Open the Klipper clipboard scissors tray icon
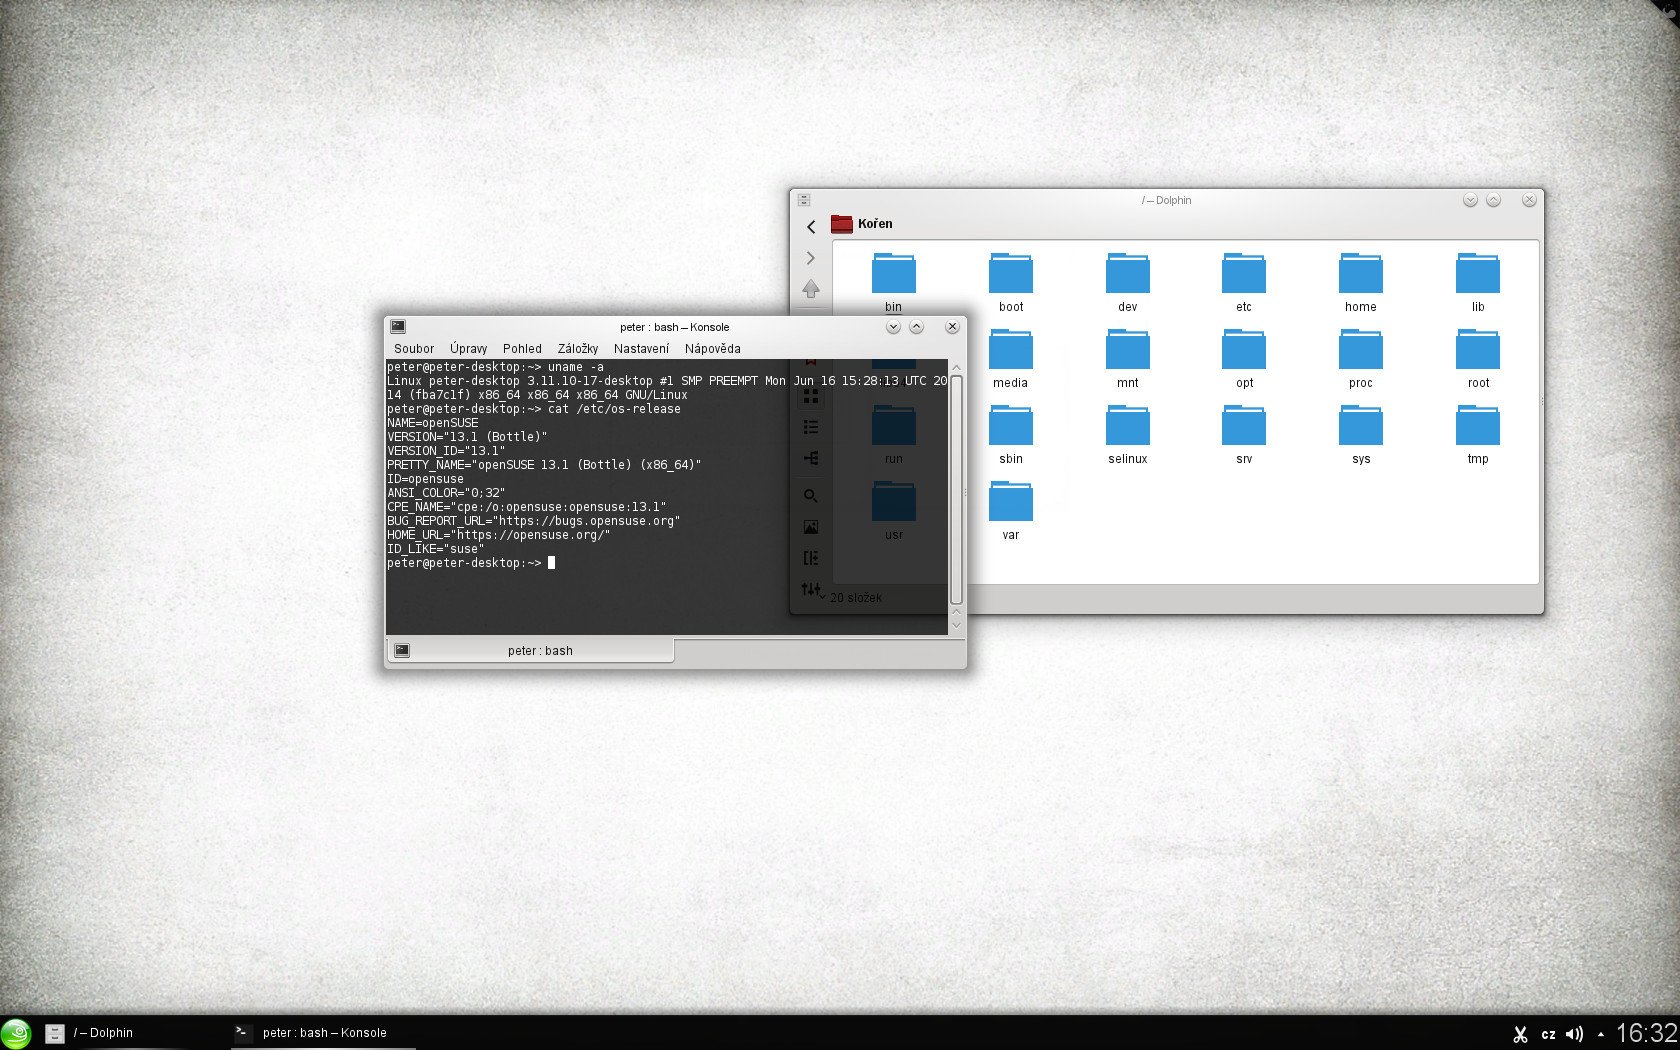This screenshot has height=1050, width=1680. tap(1520, 1034)
